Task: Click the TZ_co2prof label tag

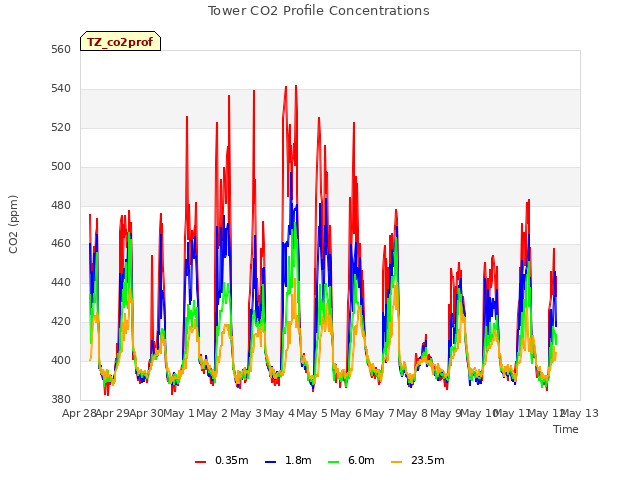Action: pos(120,41)
